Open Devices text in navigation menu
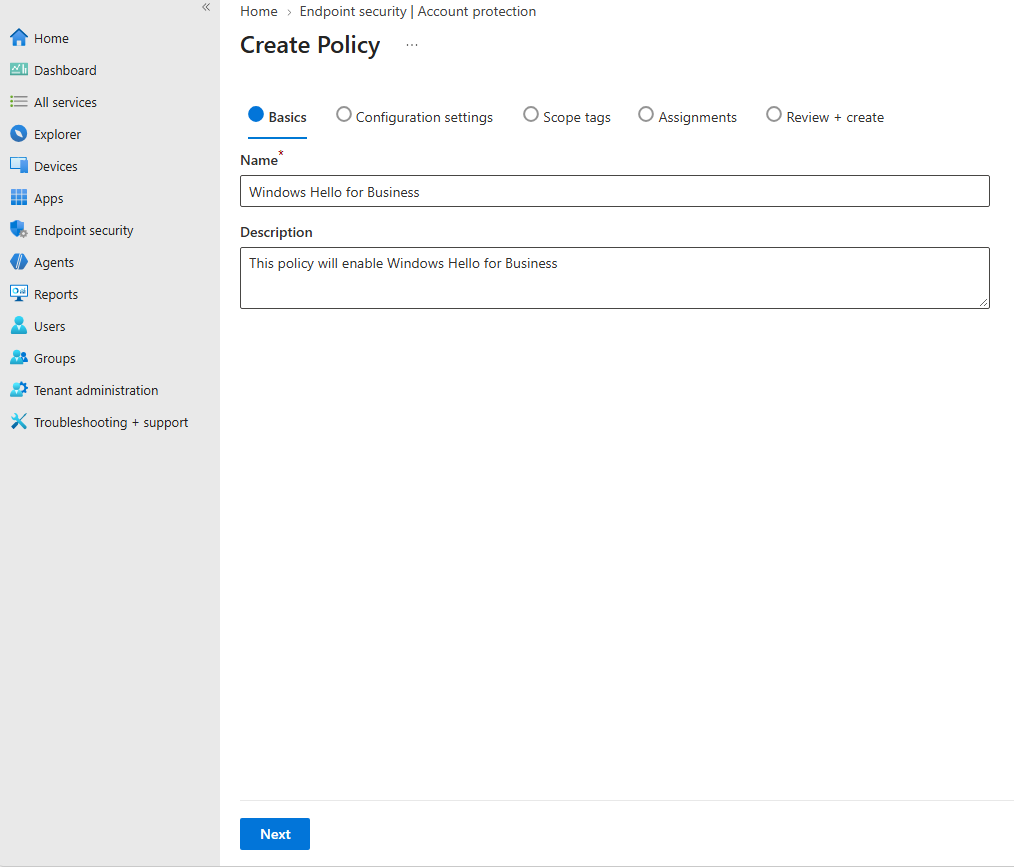The height and width of the screenshot is (867, 1014). (x=56, y=166)
